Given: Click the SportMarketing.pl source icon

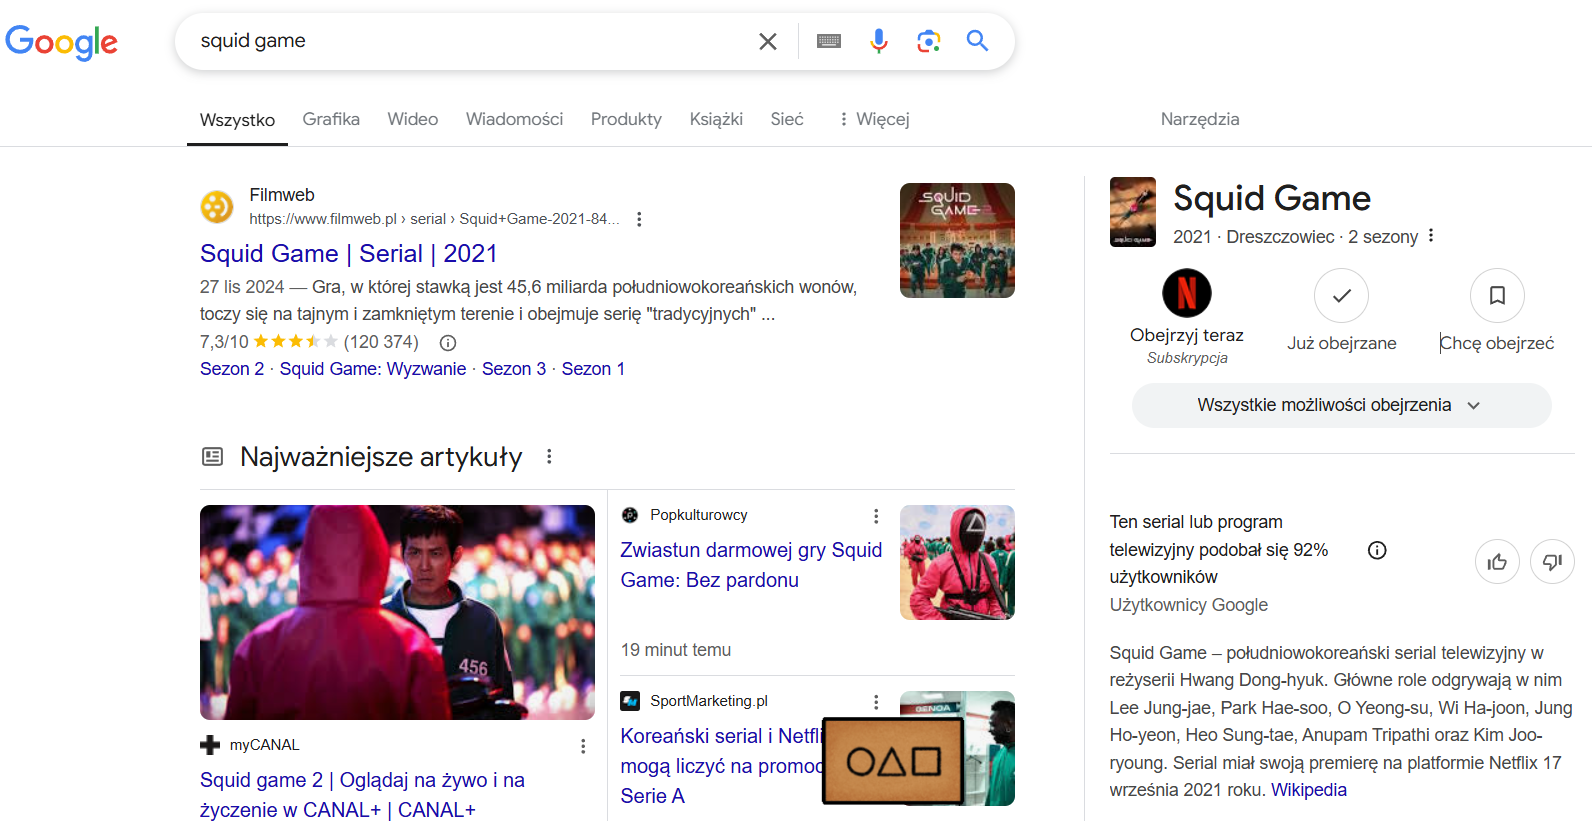Looking at the screenshot, I should tap(630, 701).
